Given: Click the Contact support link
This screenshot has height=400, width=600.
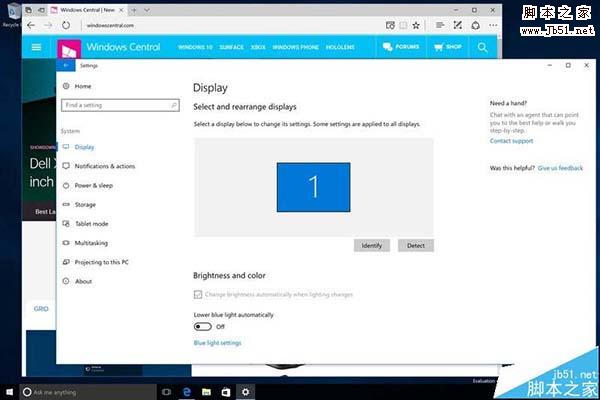Looking at the screenshot, I should tap(512, 141).
